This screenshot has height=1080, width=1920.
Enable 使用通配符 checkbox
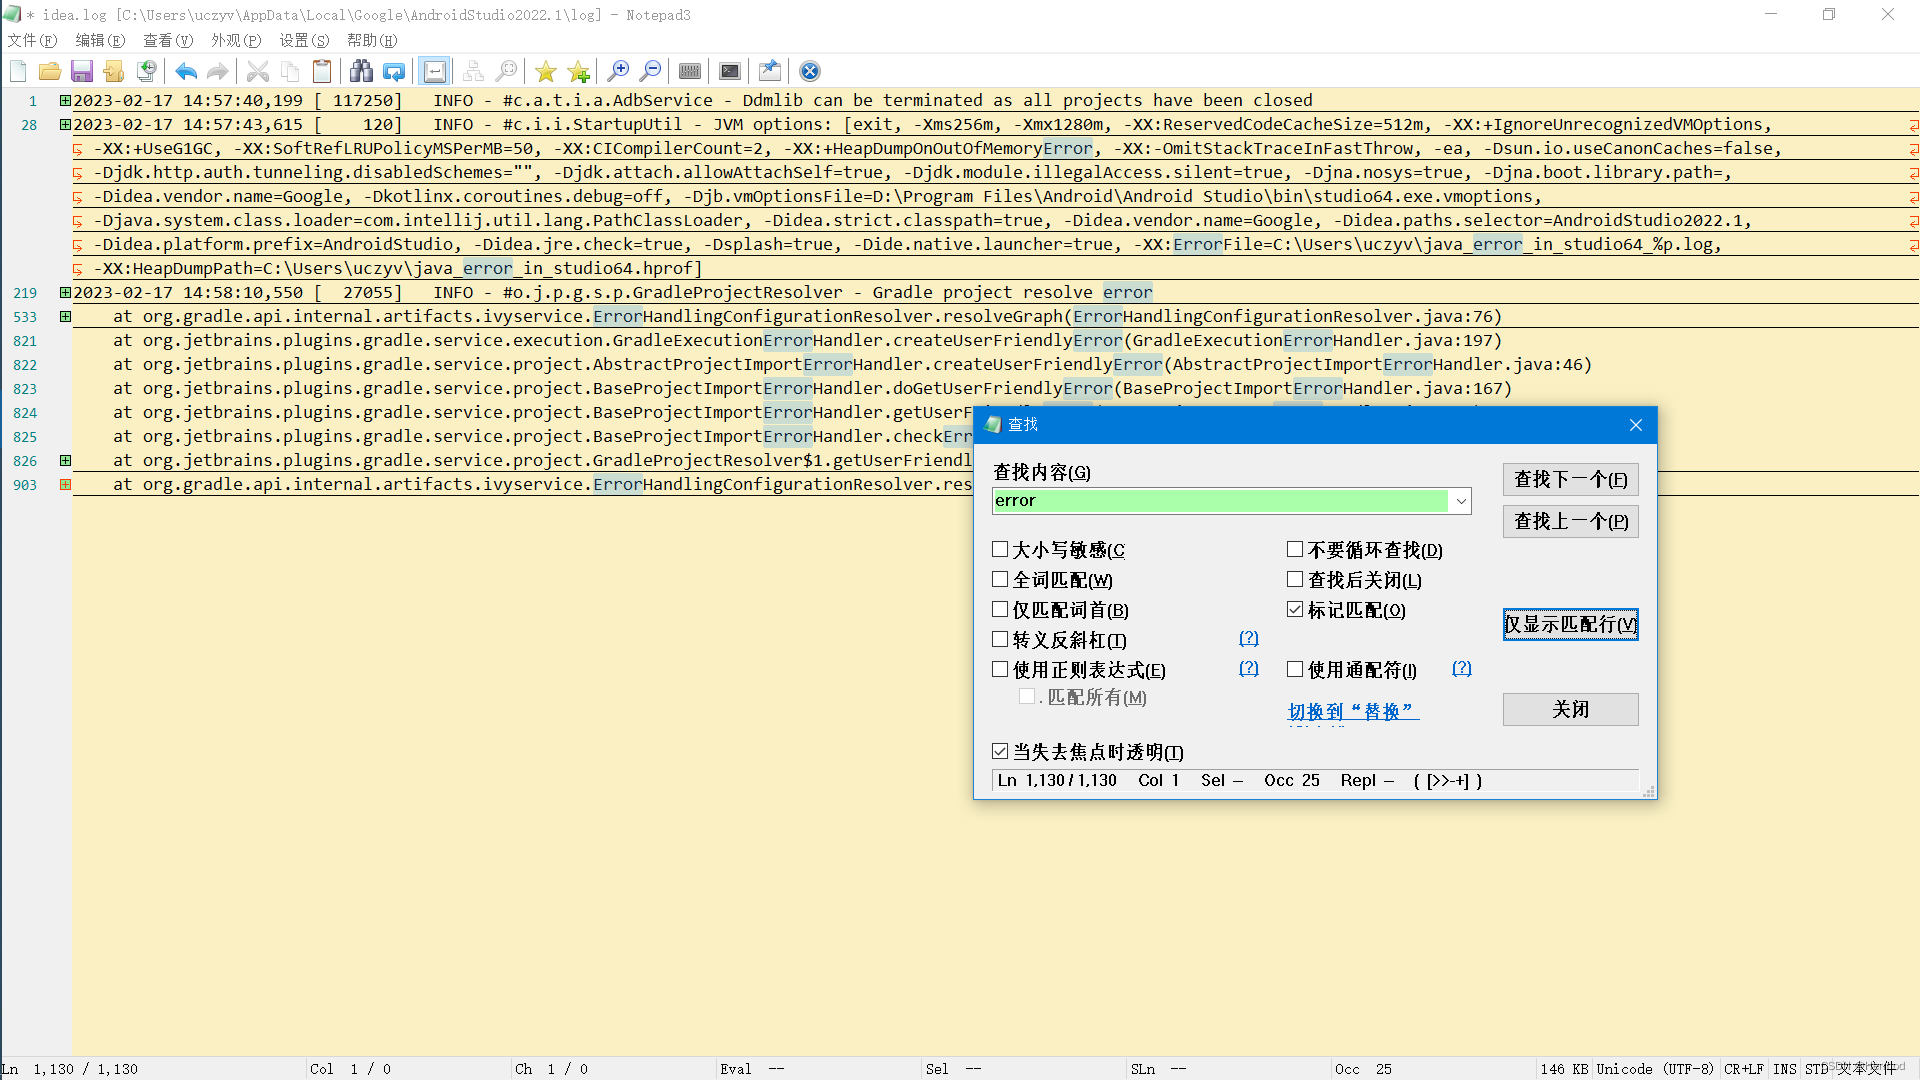pyautogui.click(x=1295, y=669)
